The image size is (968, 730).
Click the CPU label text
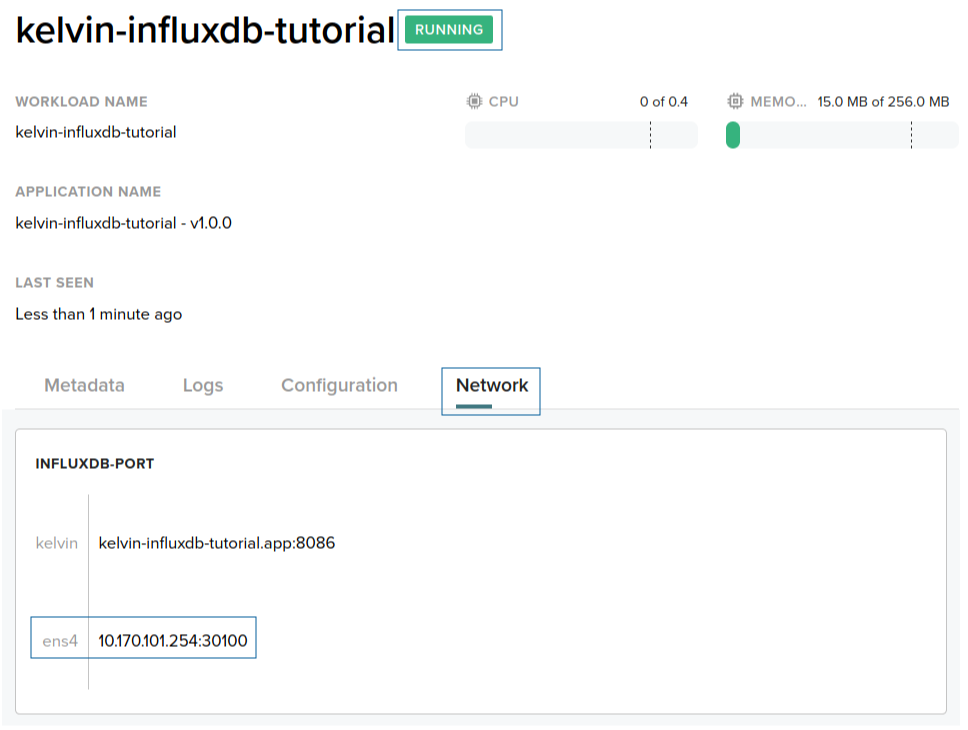tap(504, 102)
